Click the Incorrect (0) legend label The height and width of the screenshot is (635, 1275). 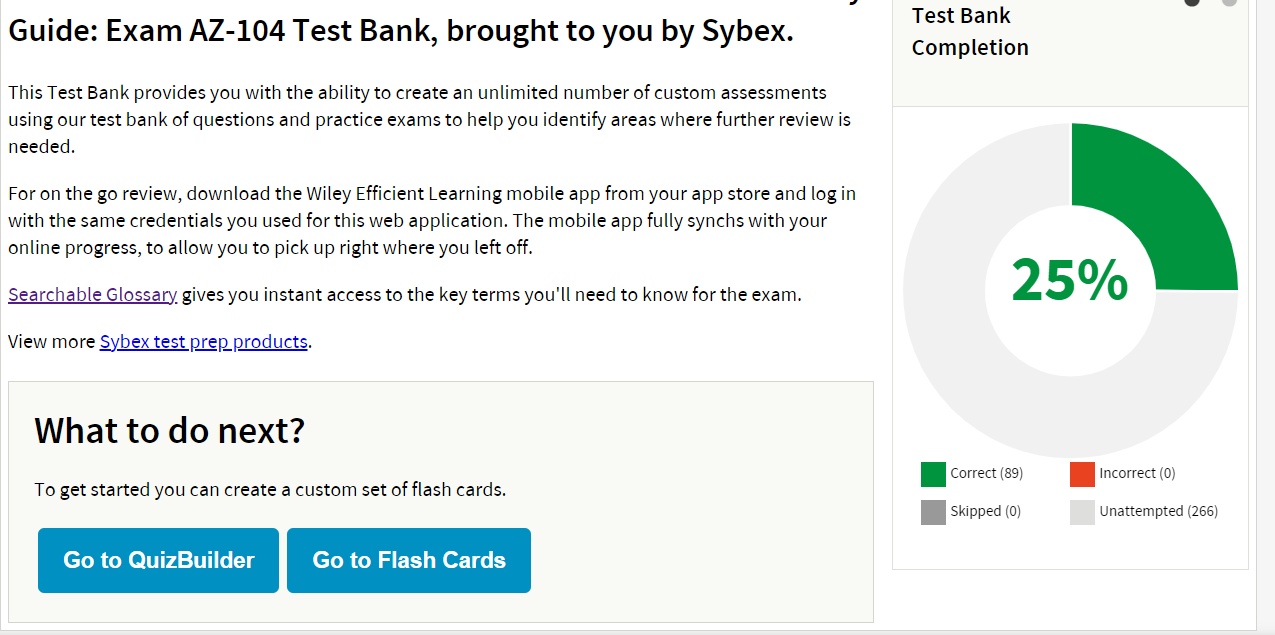click(x=1137, y=474)
